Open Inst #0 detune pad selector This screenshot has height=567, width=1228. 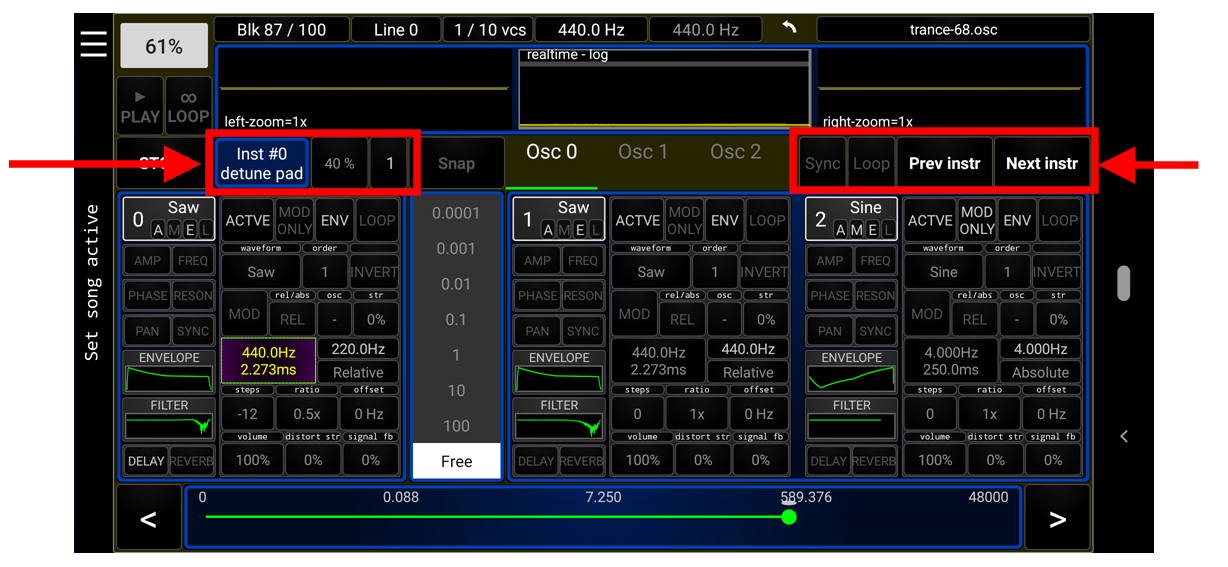[262, 164]
